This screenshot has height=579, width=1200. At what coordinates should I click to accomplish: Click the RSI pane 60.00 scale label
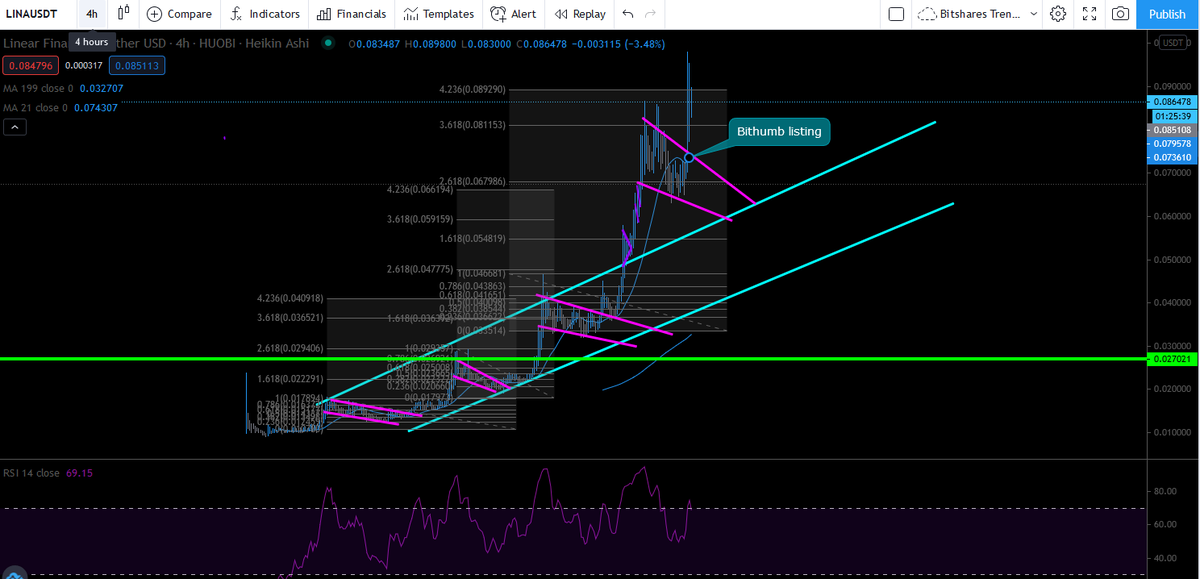pos(1164,524)
